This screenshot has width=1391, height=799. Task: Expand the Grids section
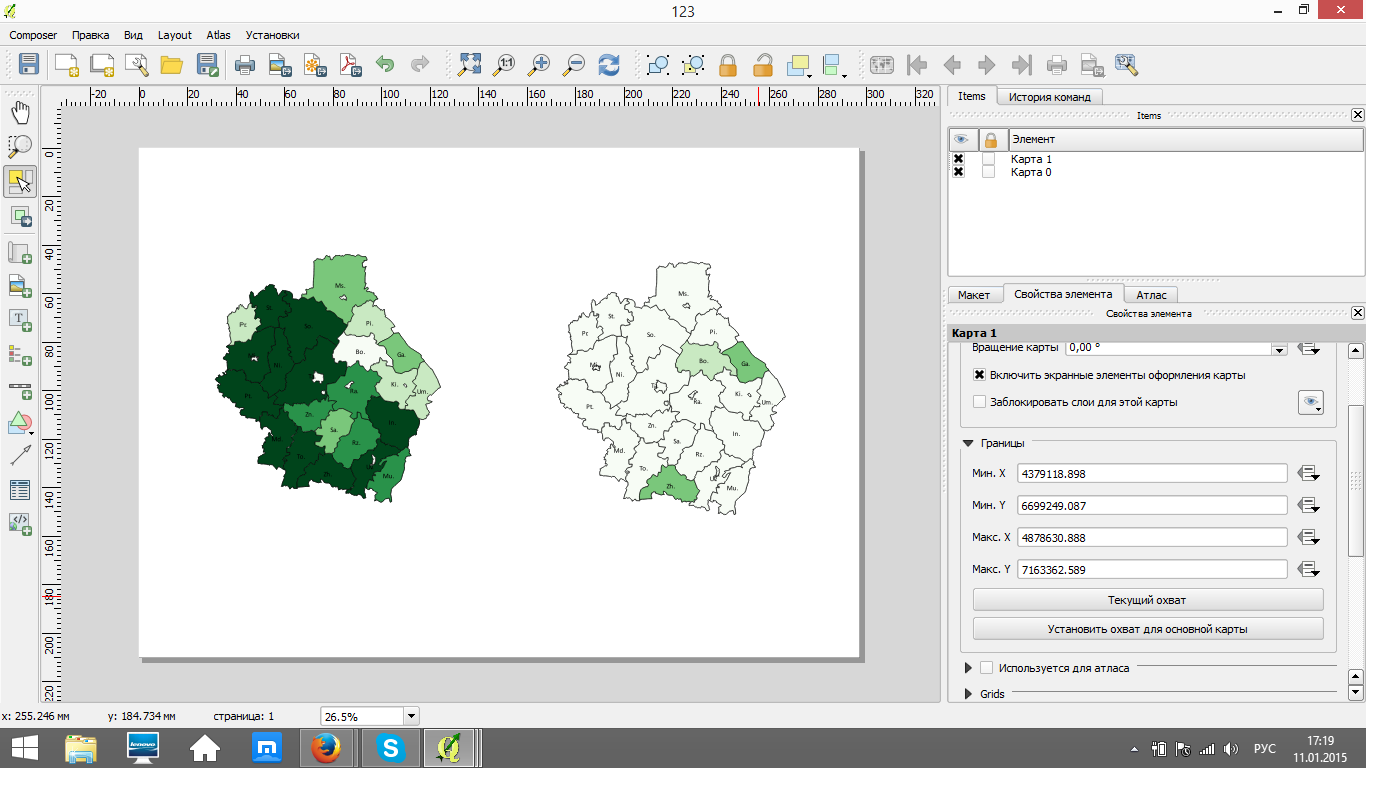(968, 693)
